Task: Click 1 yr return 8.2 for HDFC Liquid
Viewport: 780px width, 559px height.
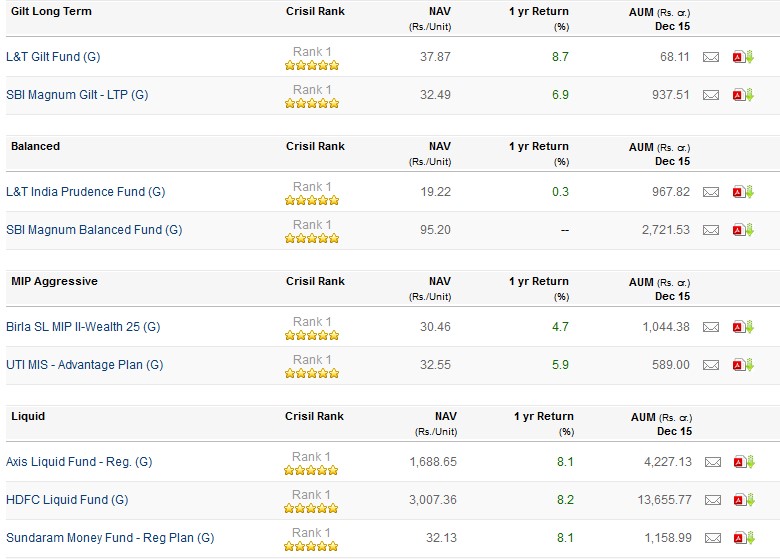Action: [565, 499]
